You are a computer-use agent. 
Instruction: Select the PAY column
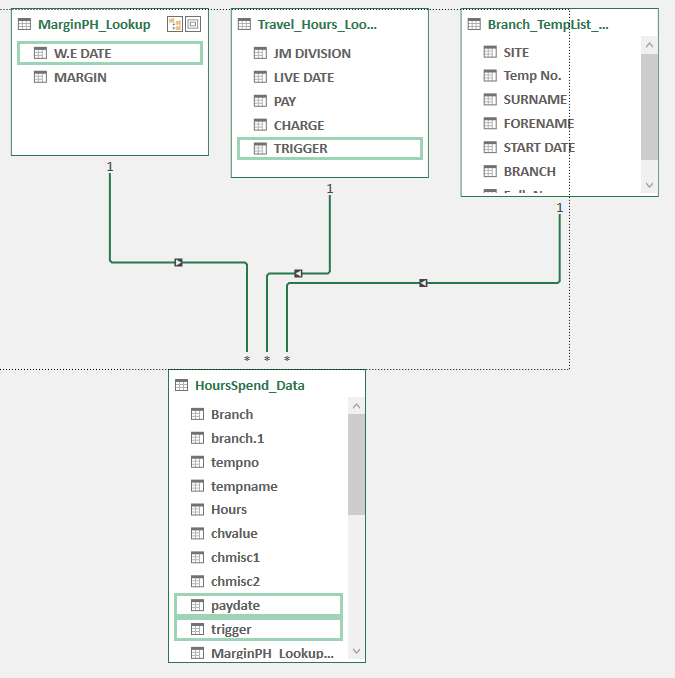click(330, 101)
